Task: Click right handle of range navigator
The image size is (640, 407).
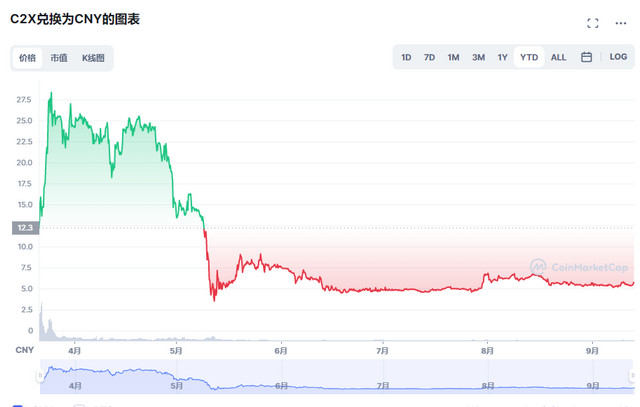Action: pyautogui.click(x=632, y=376)
